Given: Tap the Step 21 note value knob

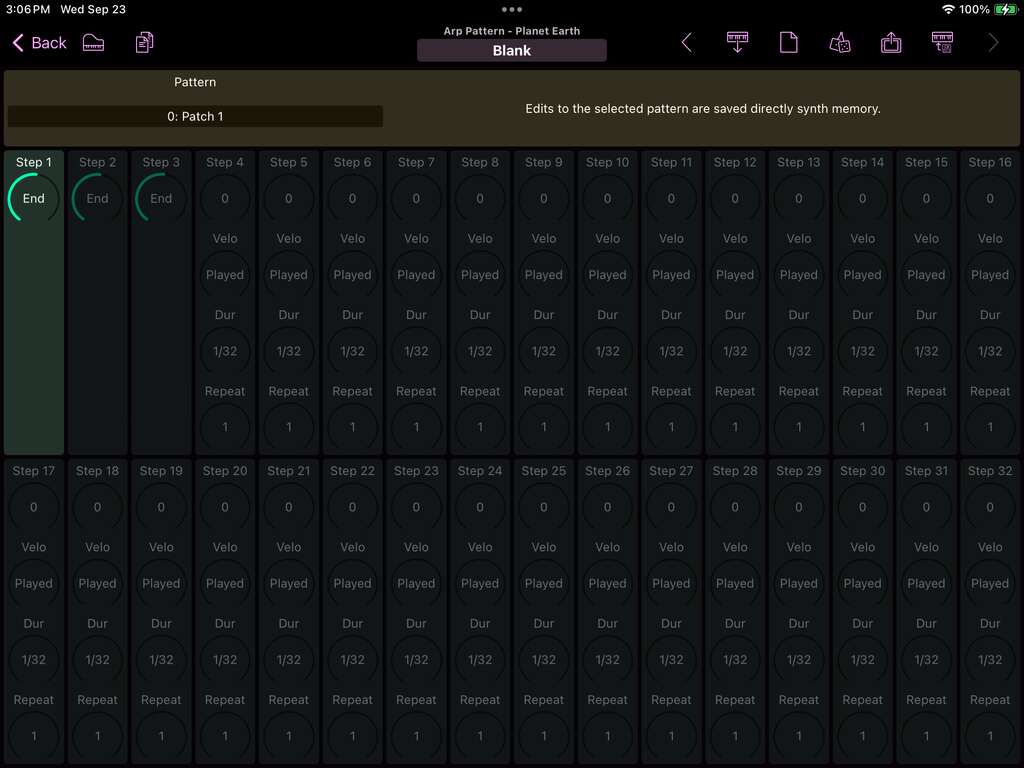Looking at the screenshot, I should click(x=289, y=507).
